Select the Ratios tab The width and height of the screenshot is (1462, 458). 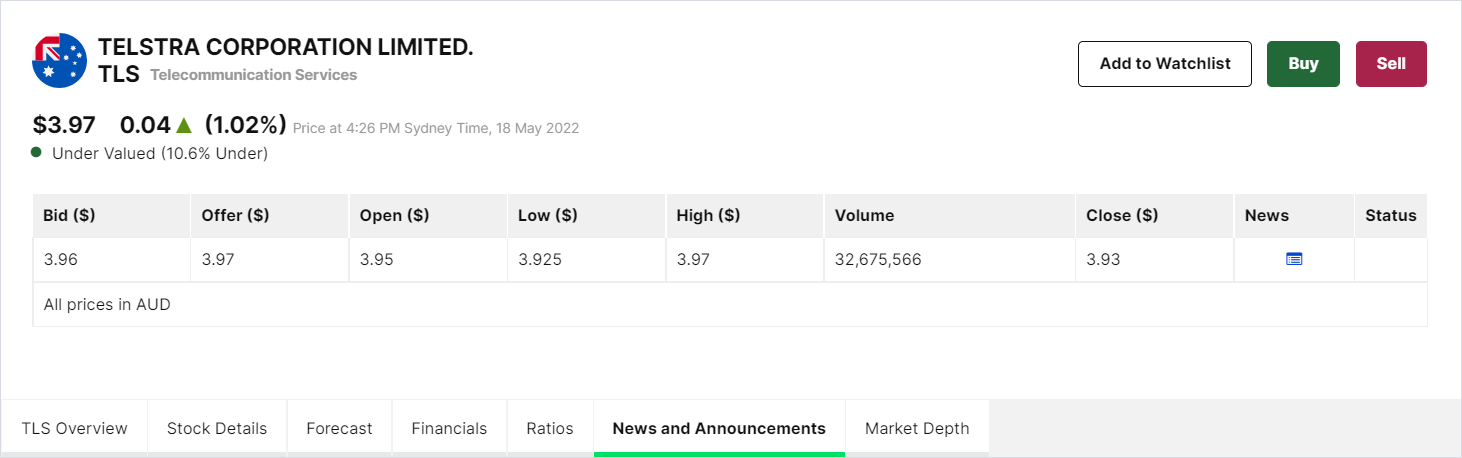(x=550, y=428)
